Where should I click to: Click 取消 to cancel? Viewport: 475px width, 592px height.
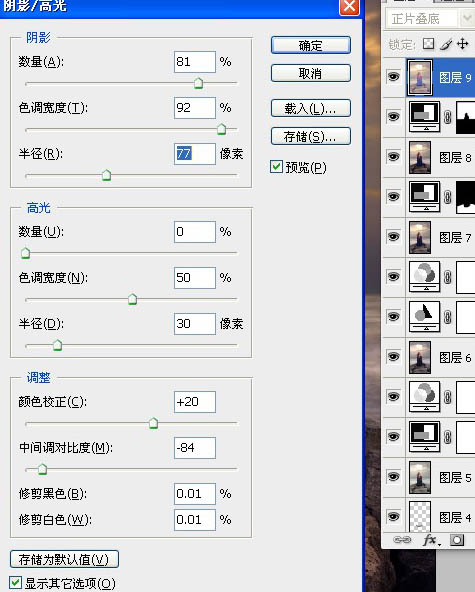pyautogui.click(x=311, y=73)
